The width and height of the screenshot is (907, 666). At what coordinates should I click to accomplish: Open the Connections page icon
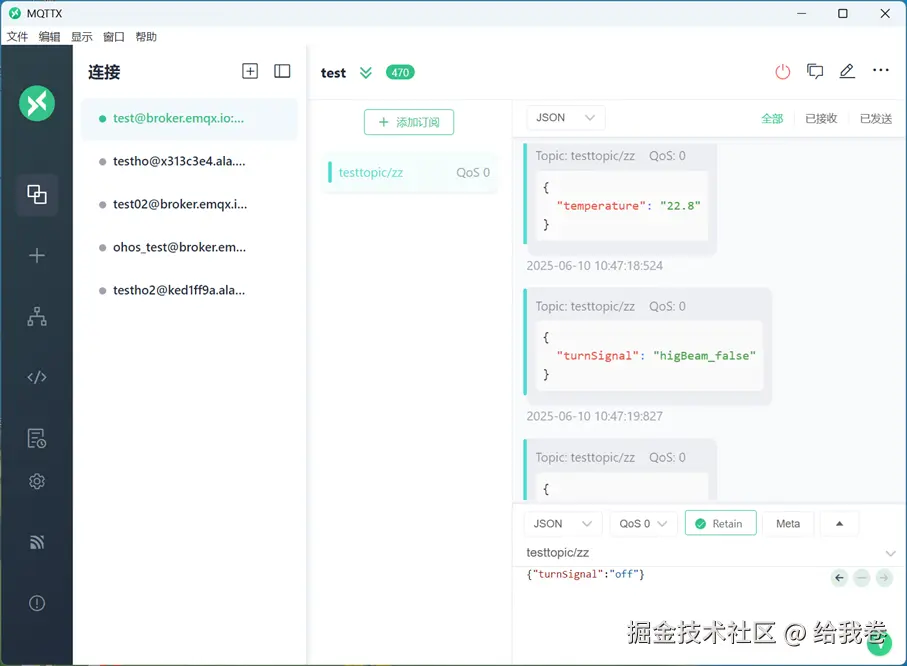(x=36, y=194)
